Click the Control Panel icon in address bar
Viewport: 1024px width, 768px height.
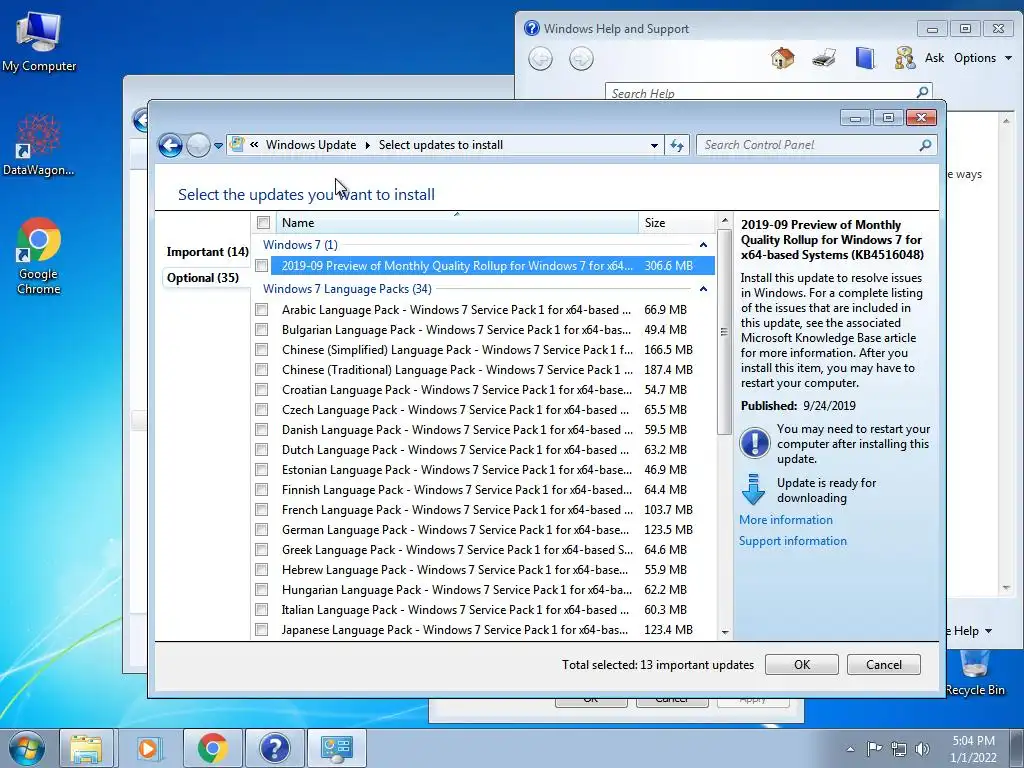pyautogui.click(x=237, y=144)
